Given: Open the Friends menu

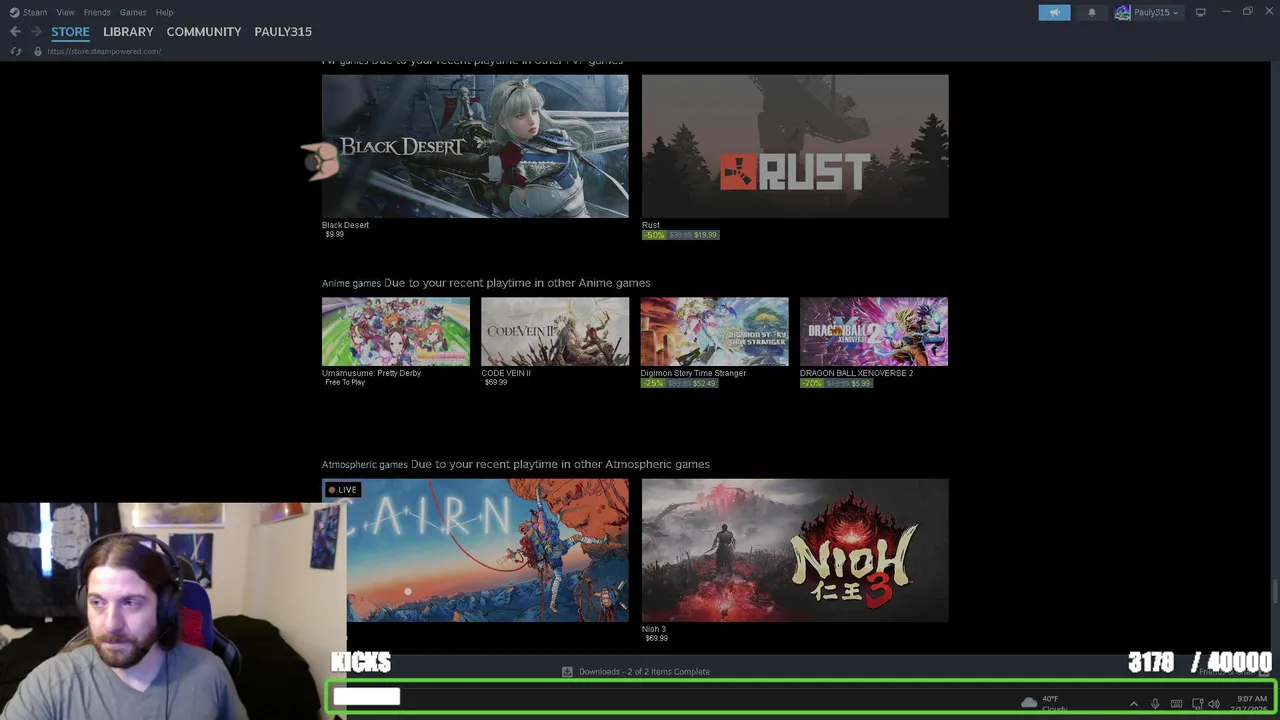Looking at the screenshot, I should point(97,12).
